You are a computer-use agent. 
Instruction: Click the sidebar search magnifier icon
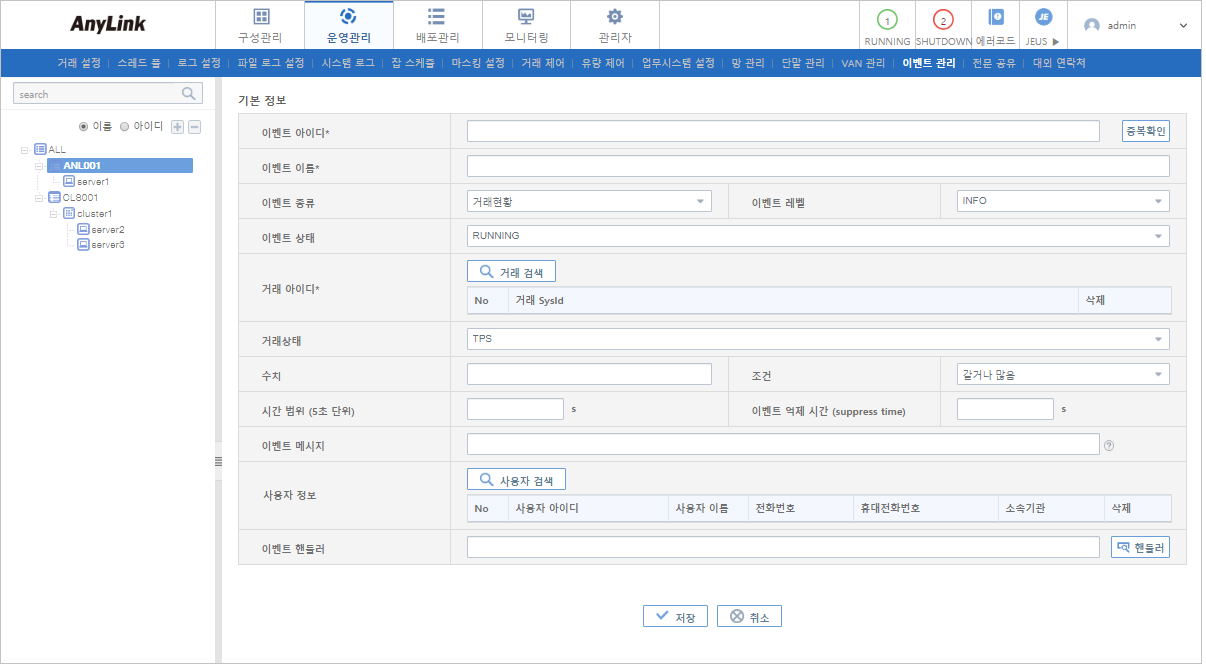click(188, 93)
